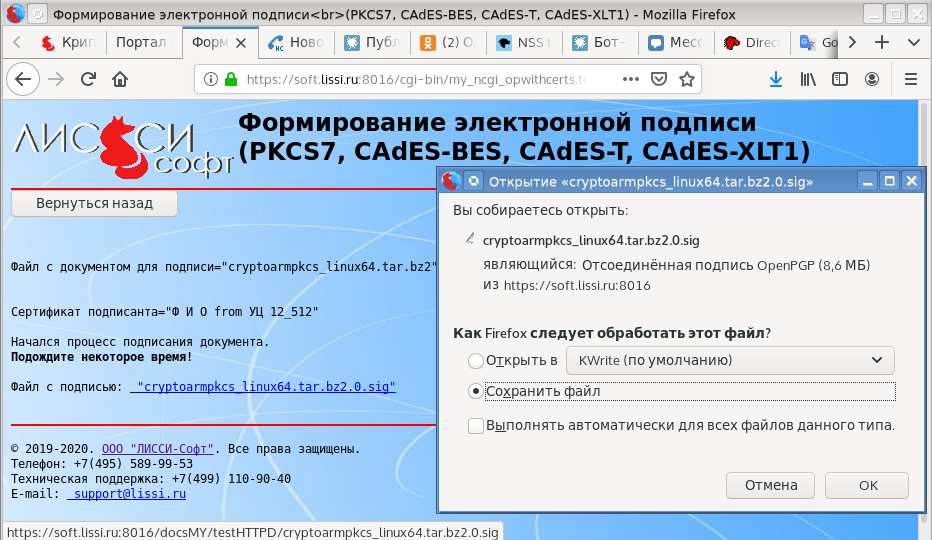Image resolution: width=932 pixels, height=540 pixels.
Task: Select the 'Сохранить файл' radio option
Action: [x=475, y=391]
